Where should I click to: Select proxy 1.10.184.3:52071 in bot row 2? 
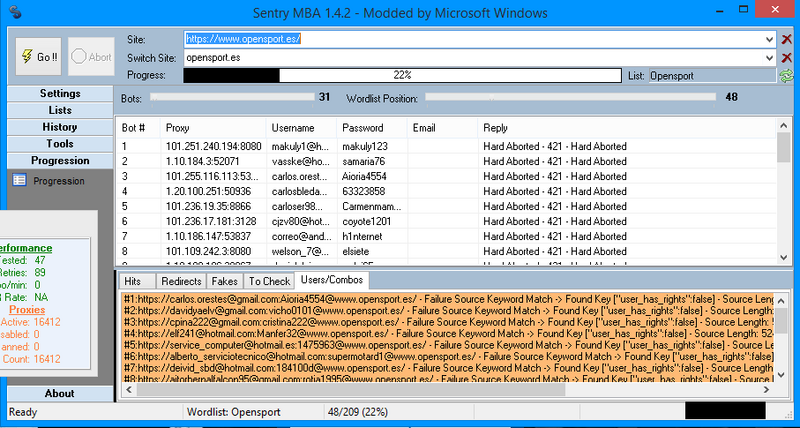203,162
